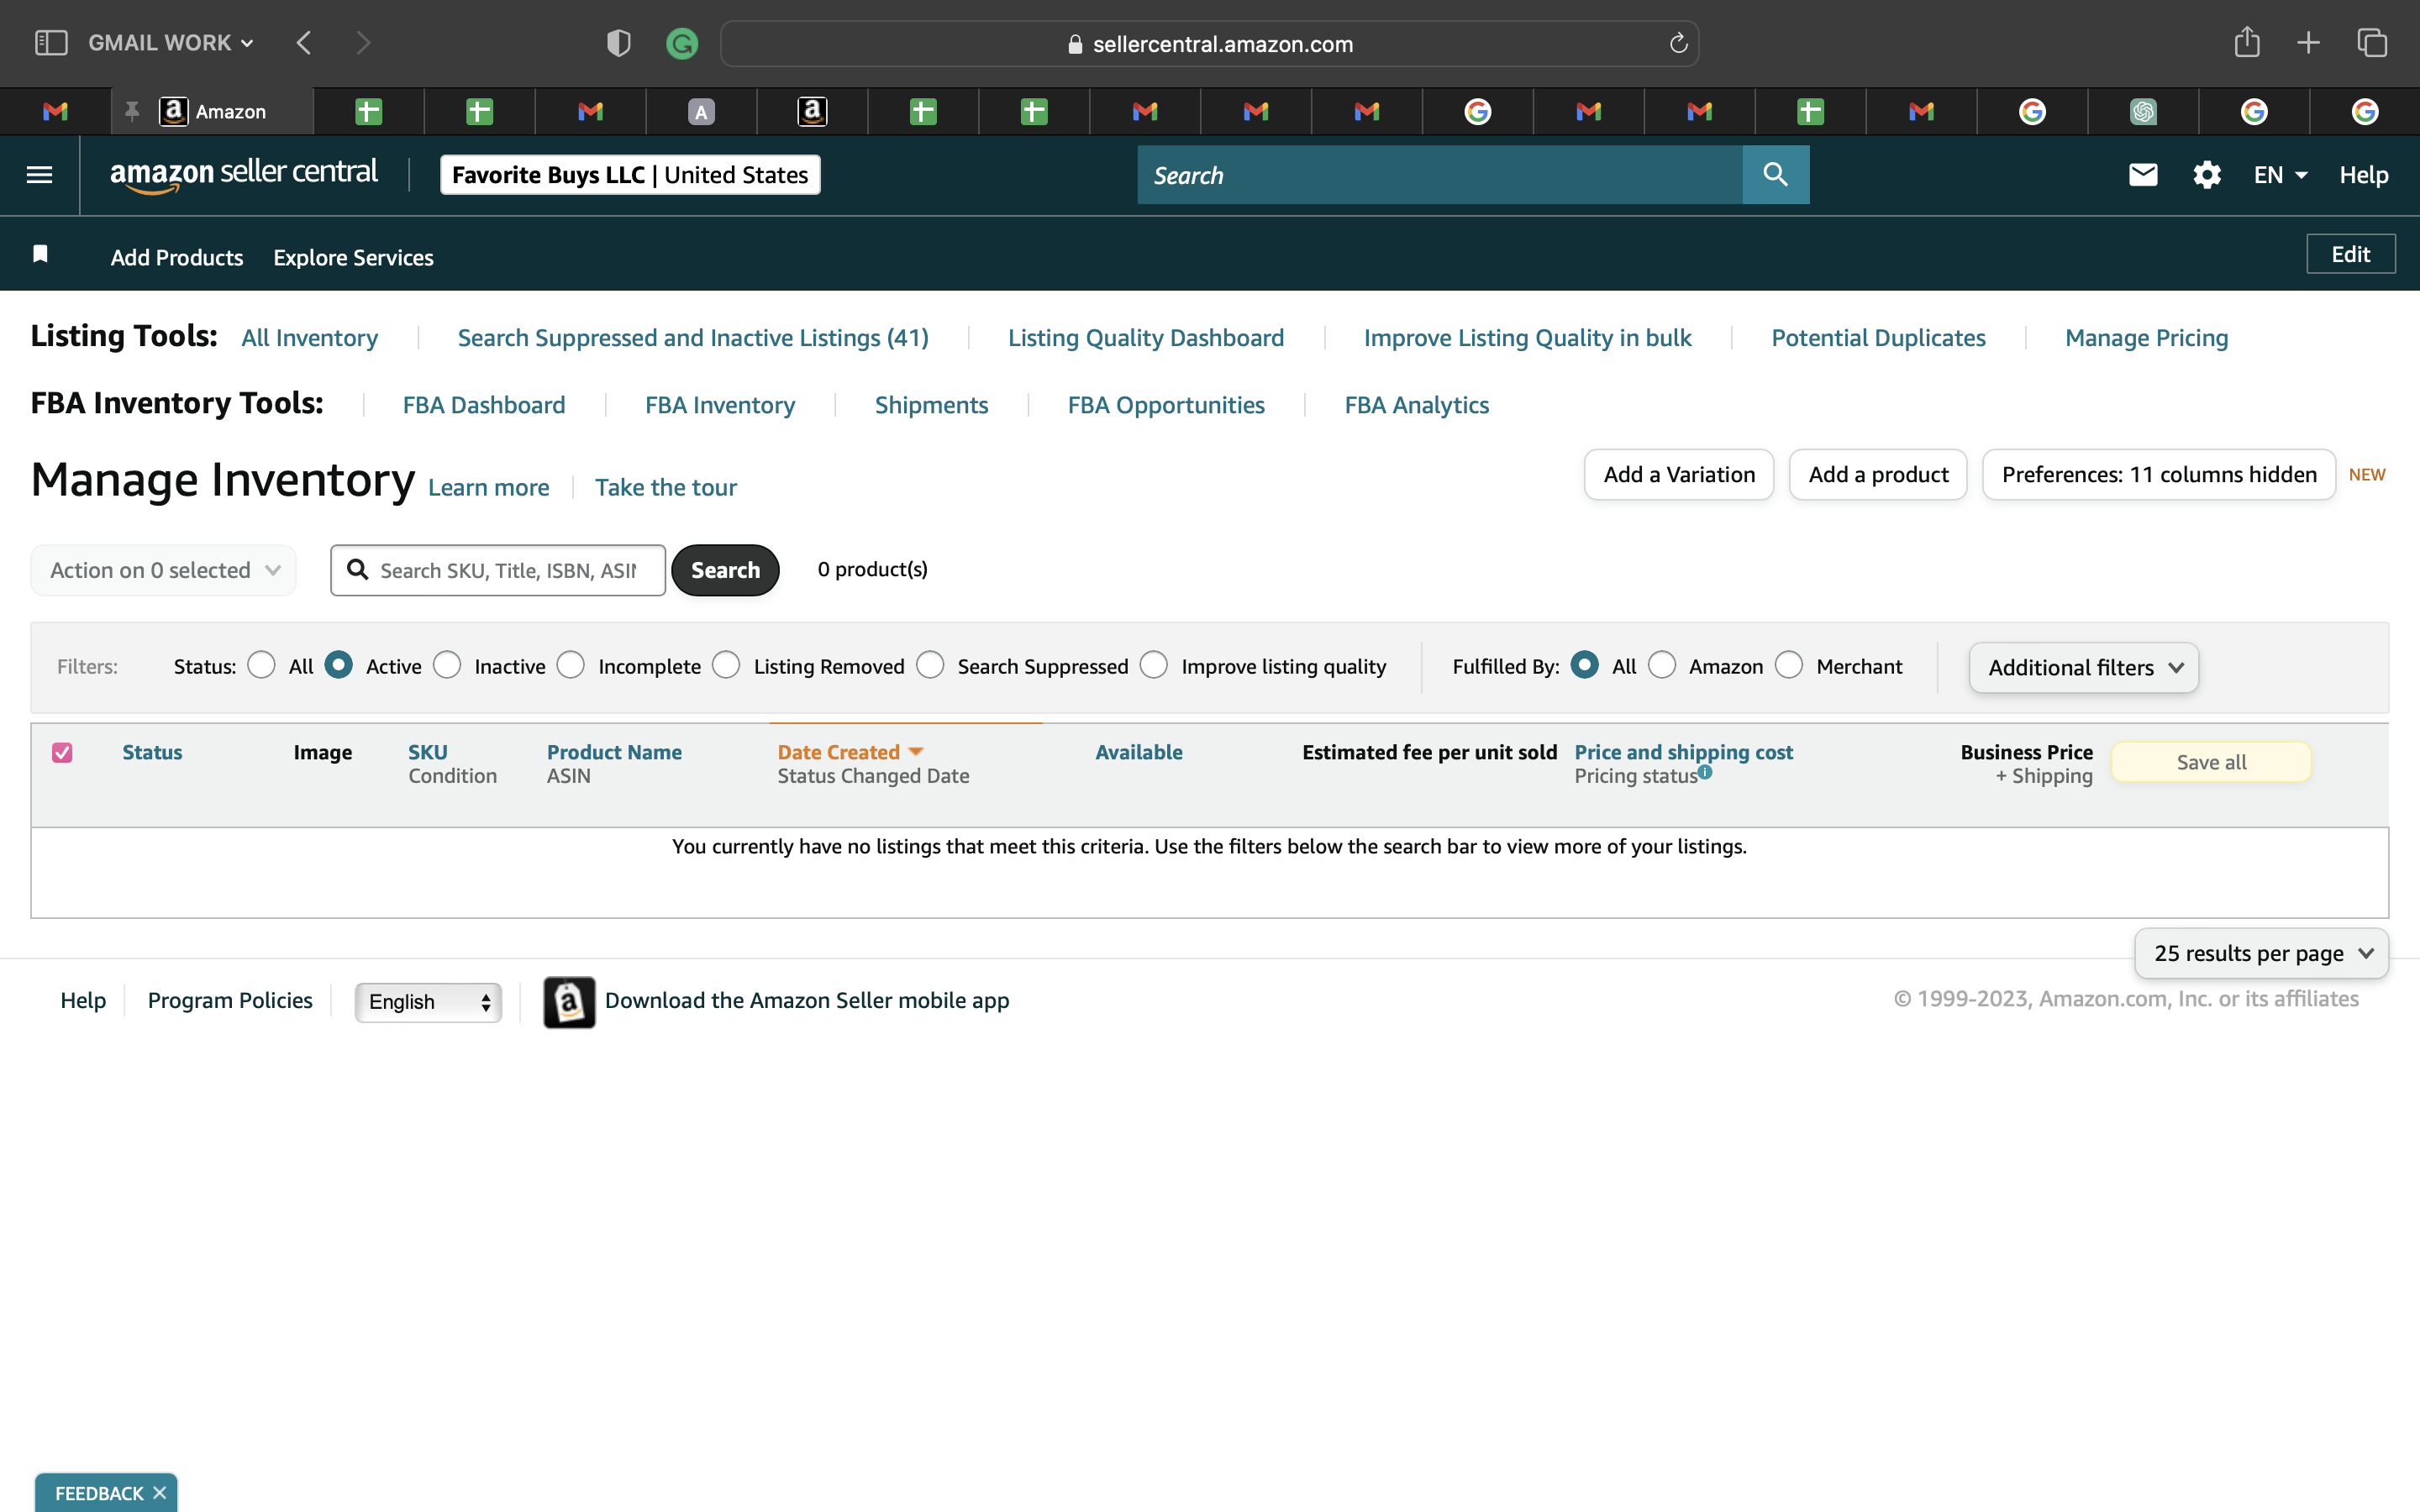Image resolution: width=2420 pixels, height=1512 pixels.
Task: Switch to the last Google tab
Action: click(x=2364, y=111)
